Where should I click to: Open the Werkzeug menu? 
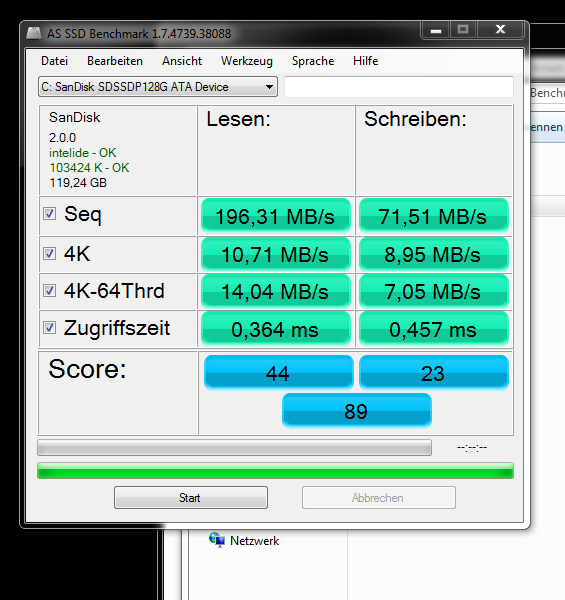click(247, 61)
